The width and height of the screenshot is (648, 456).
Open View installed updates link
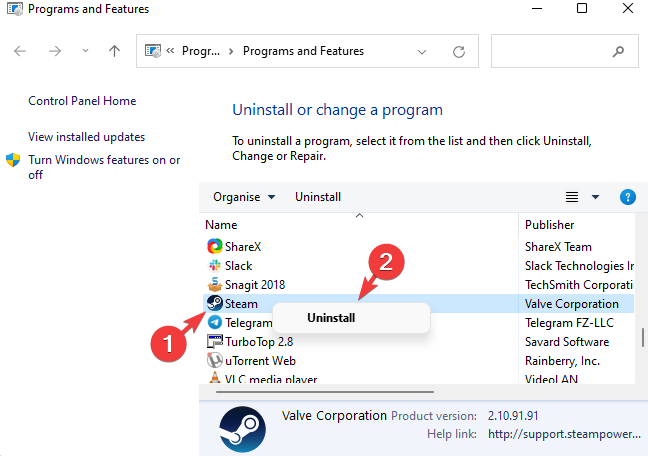click(86, 137)
